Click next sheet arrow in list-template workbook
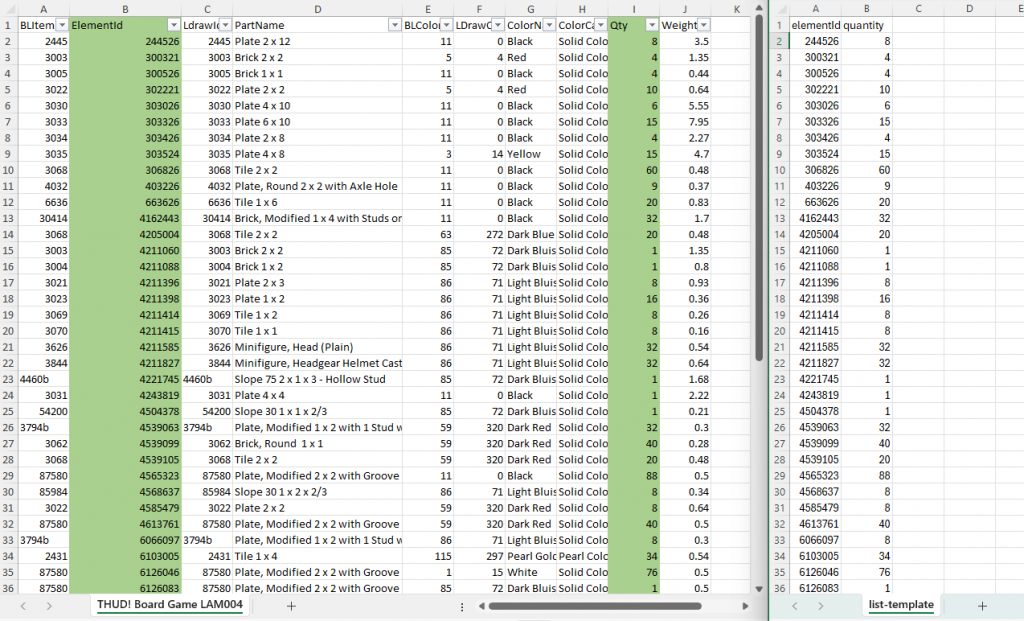This screenshot has height=621, width=1024. click(822, 606)
